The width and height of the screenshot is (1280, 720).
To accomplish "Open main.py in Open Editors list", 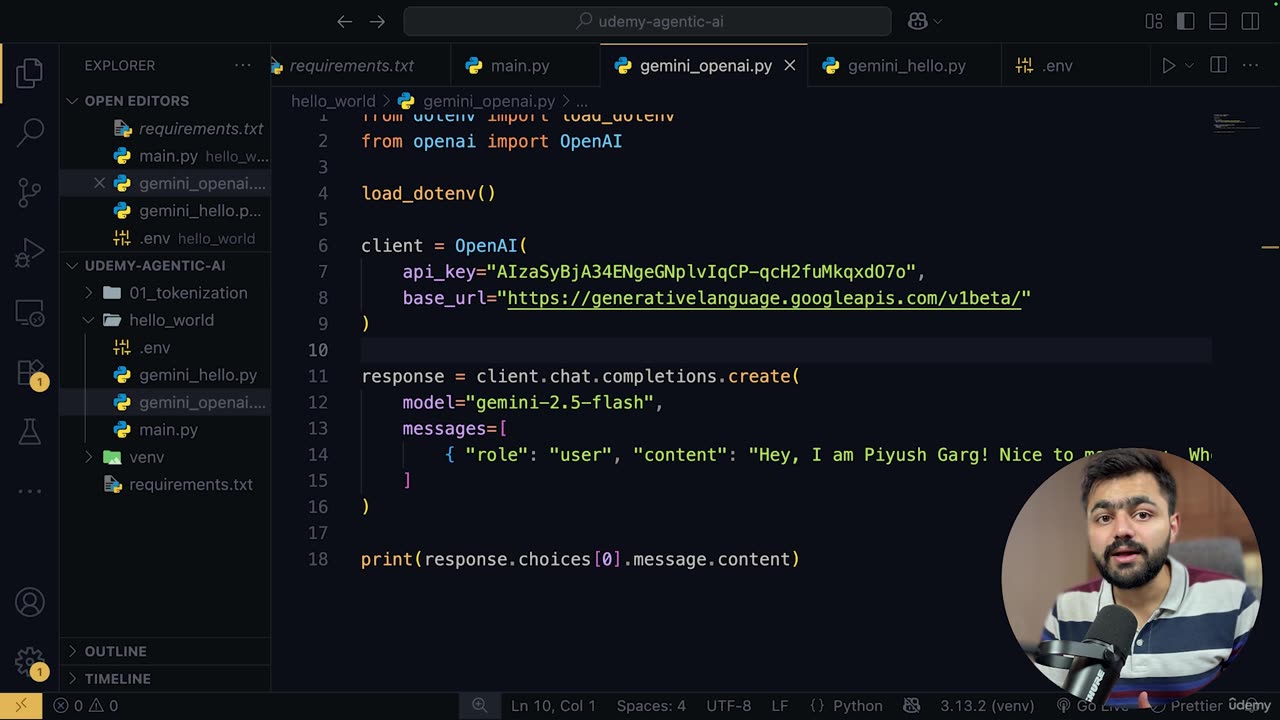I will pos(167,156).
